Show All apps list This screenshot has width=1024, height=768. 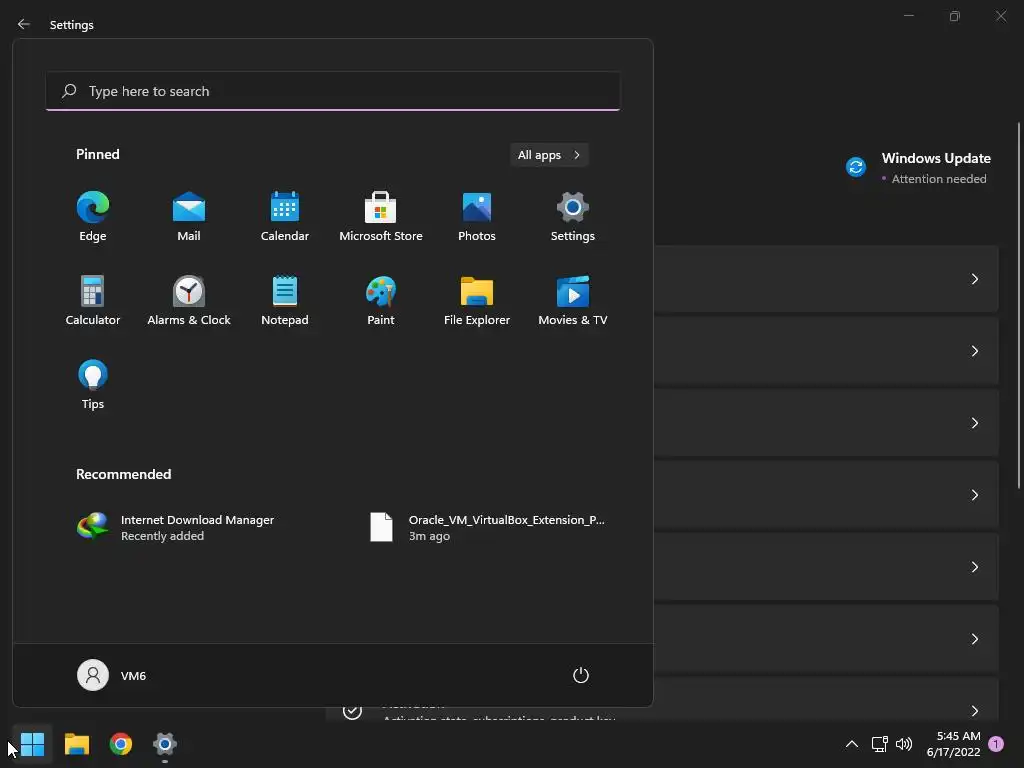549,155
